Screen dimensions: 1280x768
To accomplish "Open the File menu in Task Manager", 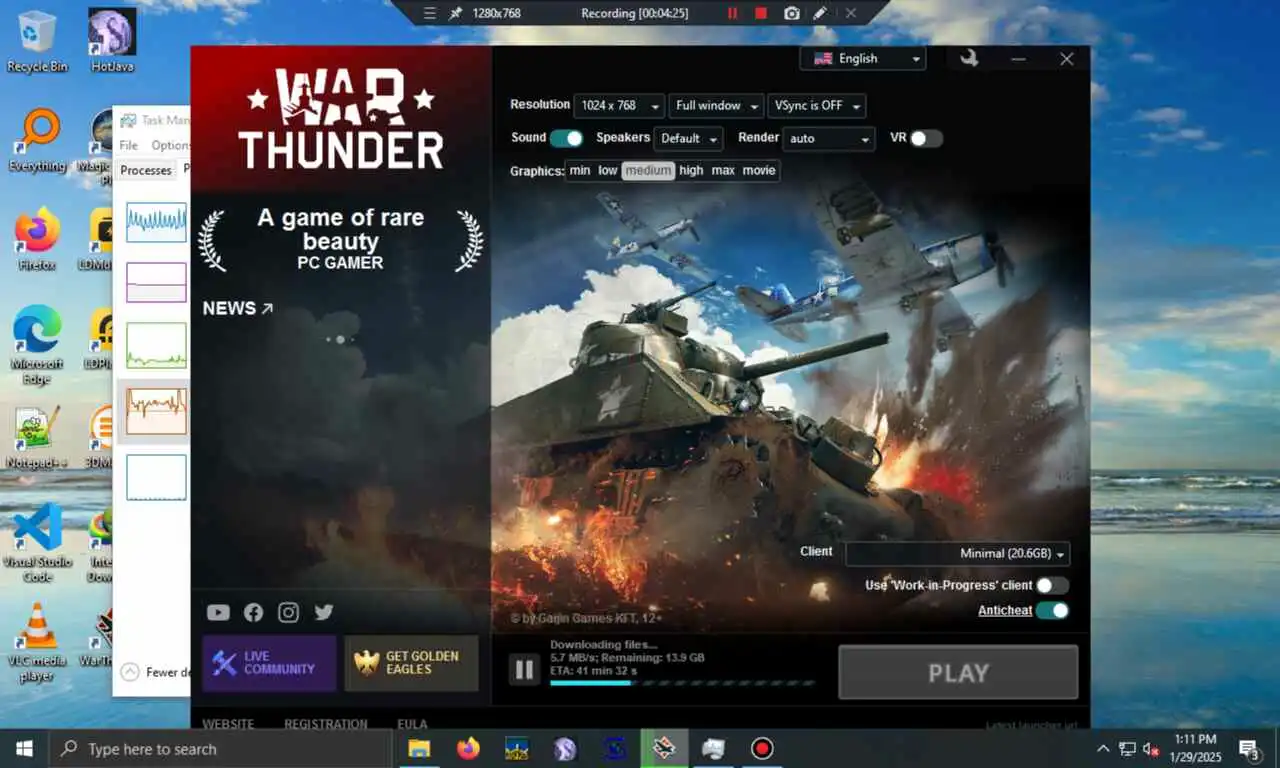I will [x=128, y=145].
